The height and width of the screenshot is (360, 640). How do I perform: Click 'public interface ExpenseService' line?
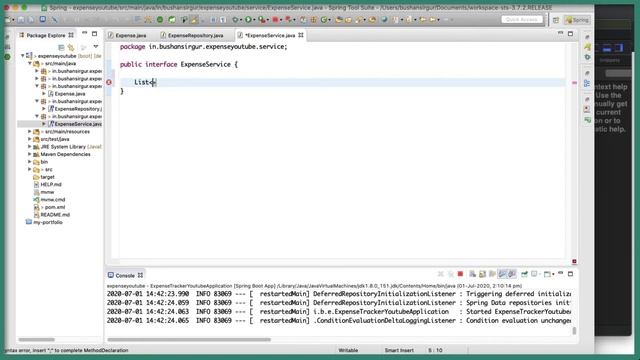[x=179, y=64]
